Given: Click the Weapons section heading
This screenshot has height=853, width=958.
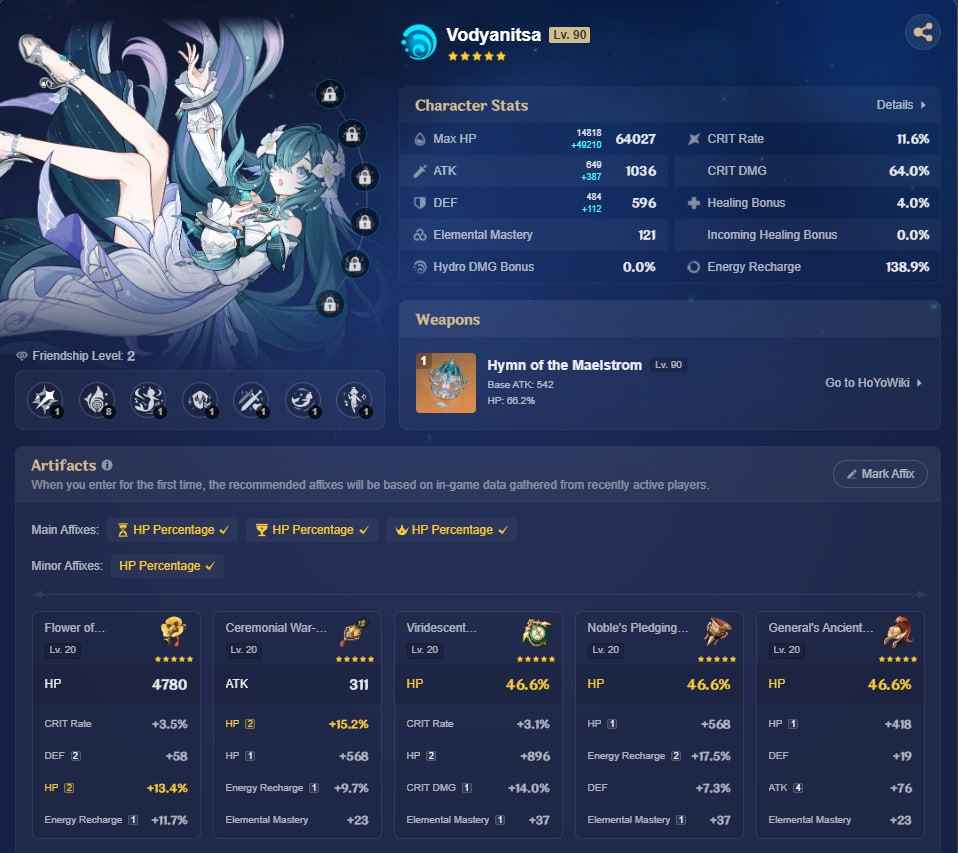Looking at the screenshot, I should pos(448,320).
